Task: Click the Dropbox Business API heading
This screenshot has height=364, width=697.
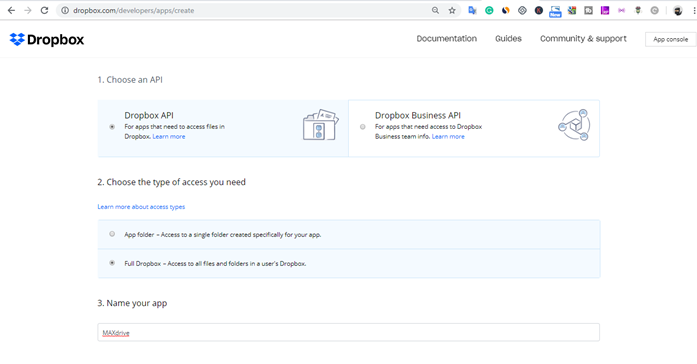Action: [418, 116]
